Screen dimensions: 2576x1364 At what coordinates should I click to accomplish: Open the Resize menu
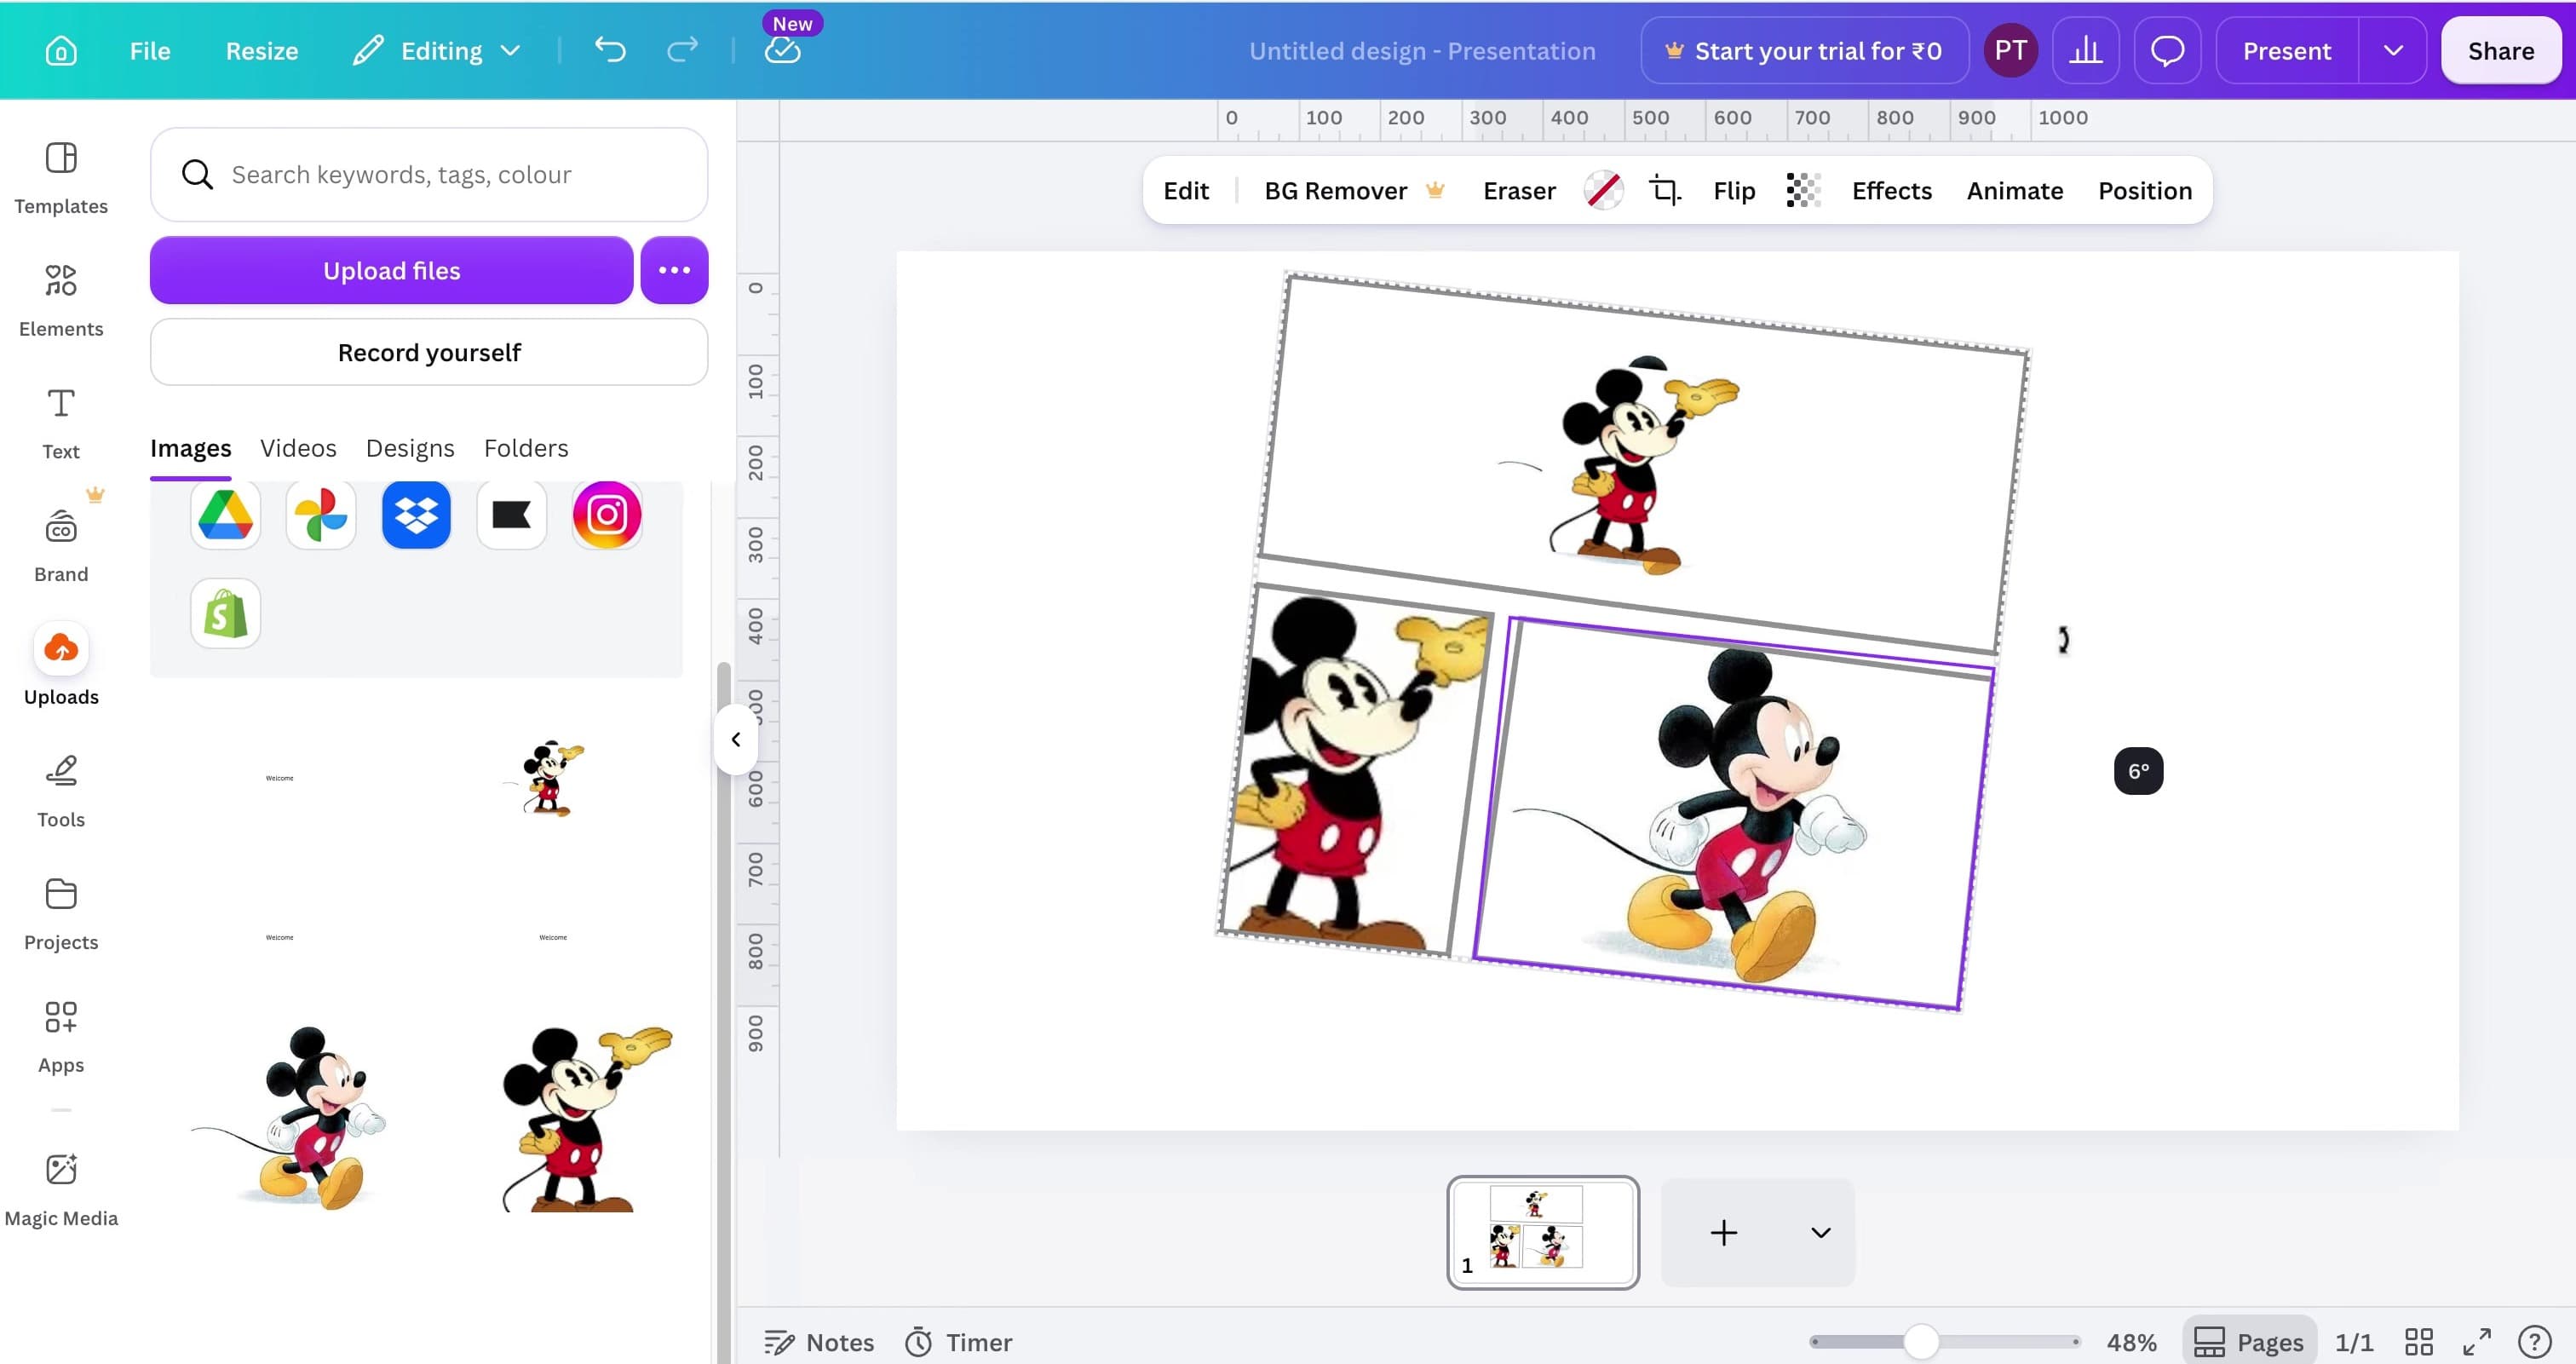(262, 51)
